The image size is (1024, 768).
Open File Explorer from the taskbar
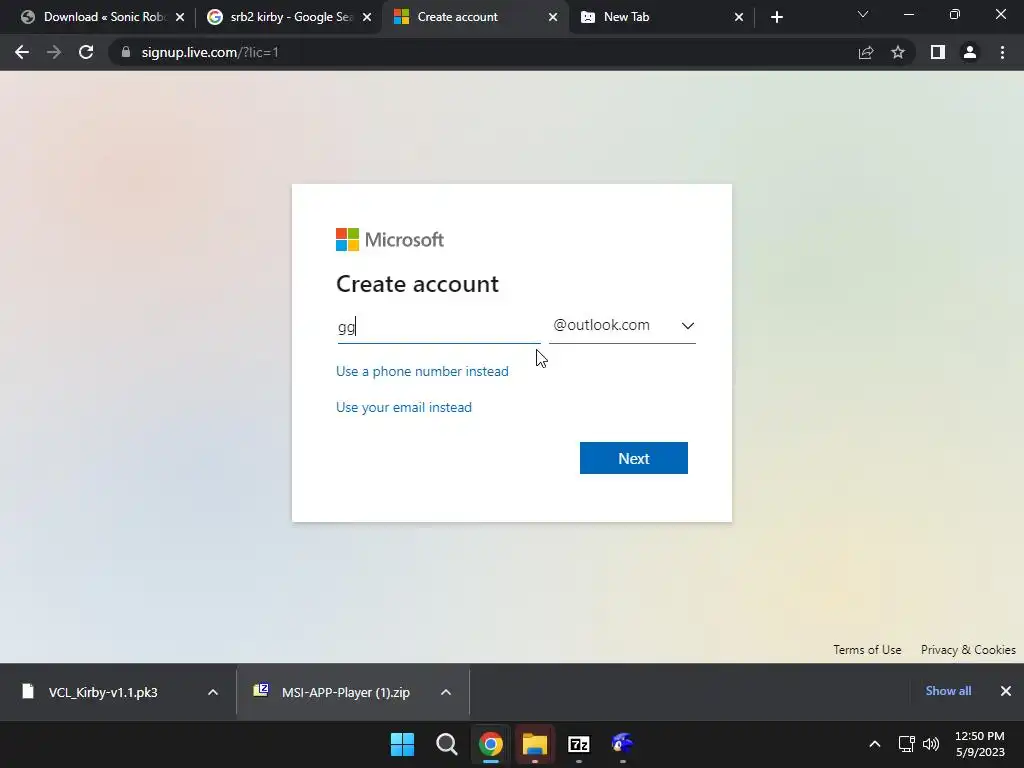[535, 744]
